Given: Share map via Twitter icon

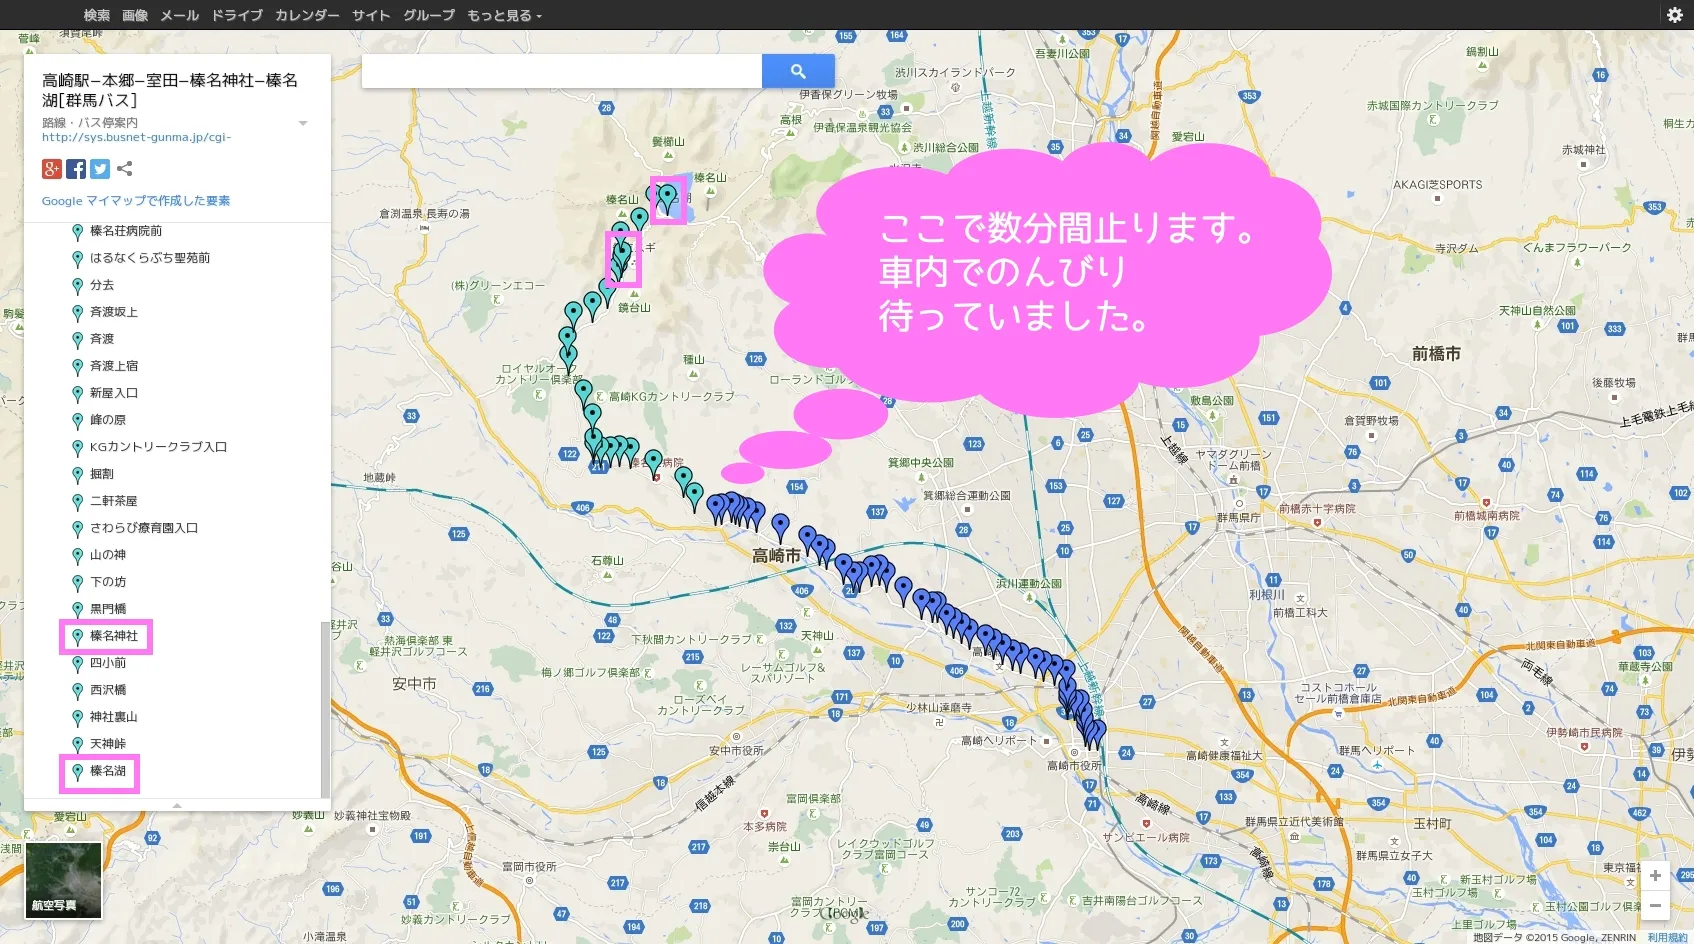Looking at the screenshot, I should [x=100, y=169].
